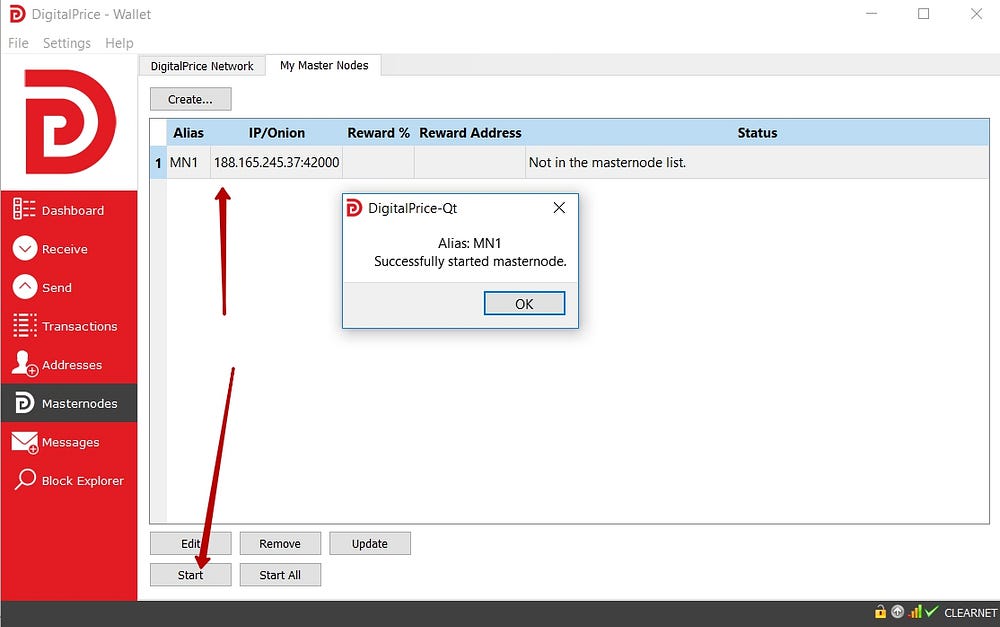Select the My Master Nodes tab
Screen dimensions: 1000x627
click(x=324, y=65)
